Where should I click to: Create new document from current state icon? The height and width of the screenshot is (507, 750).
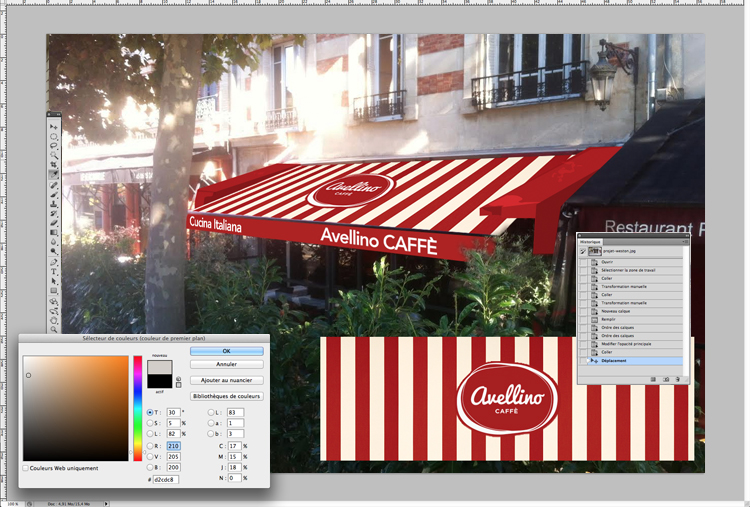(652, 380)
